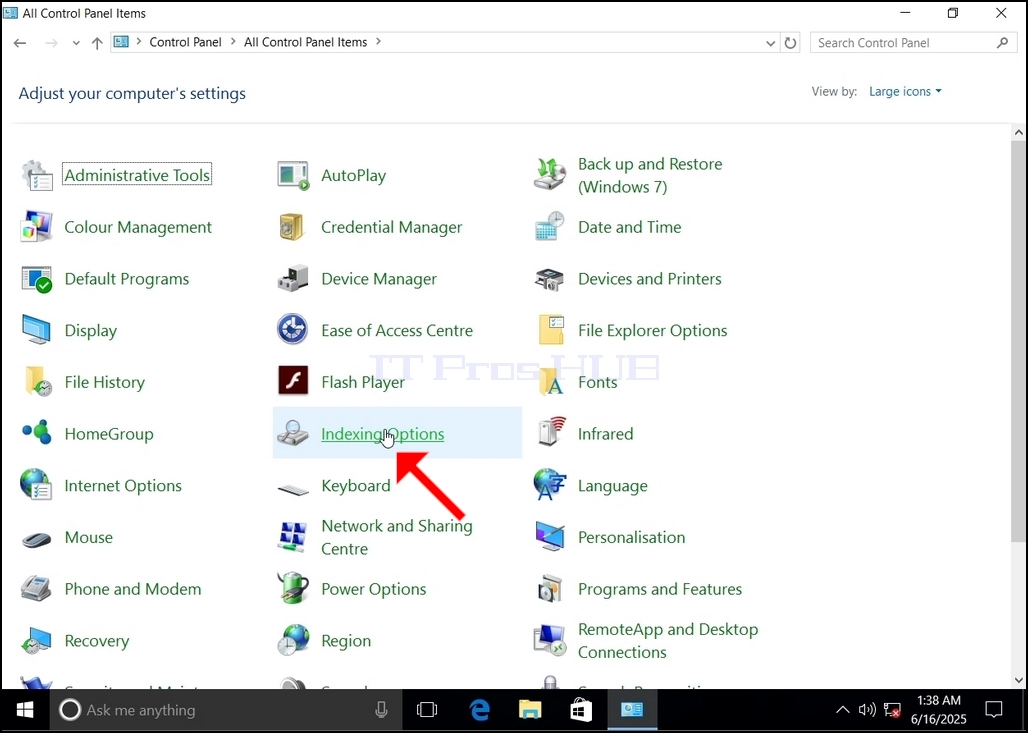Open the Language icon
This screenshot has width=1028, height=733.
click(550, 485)
